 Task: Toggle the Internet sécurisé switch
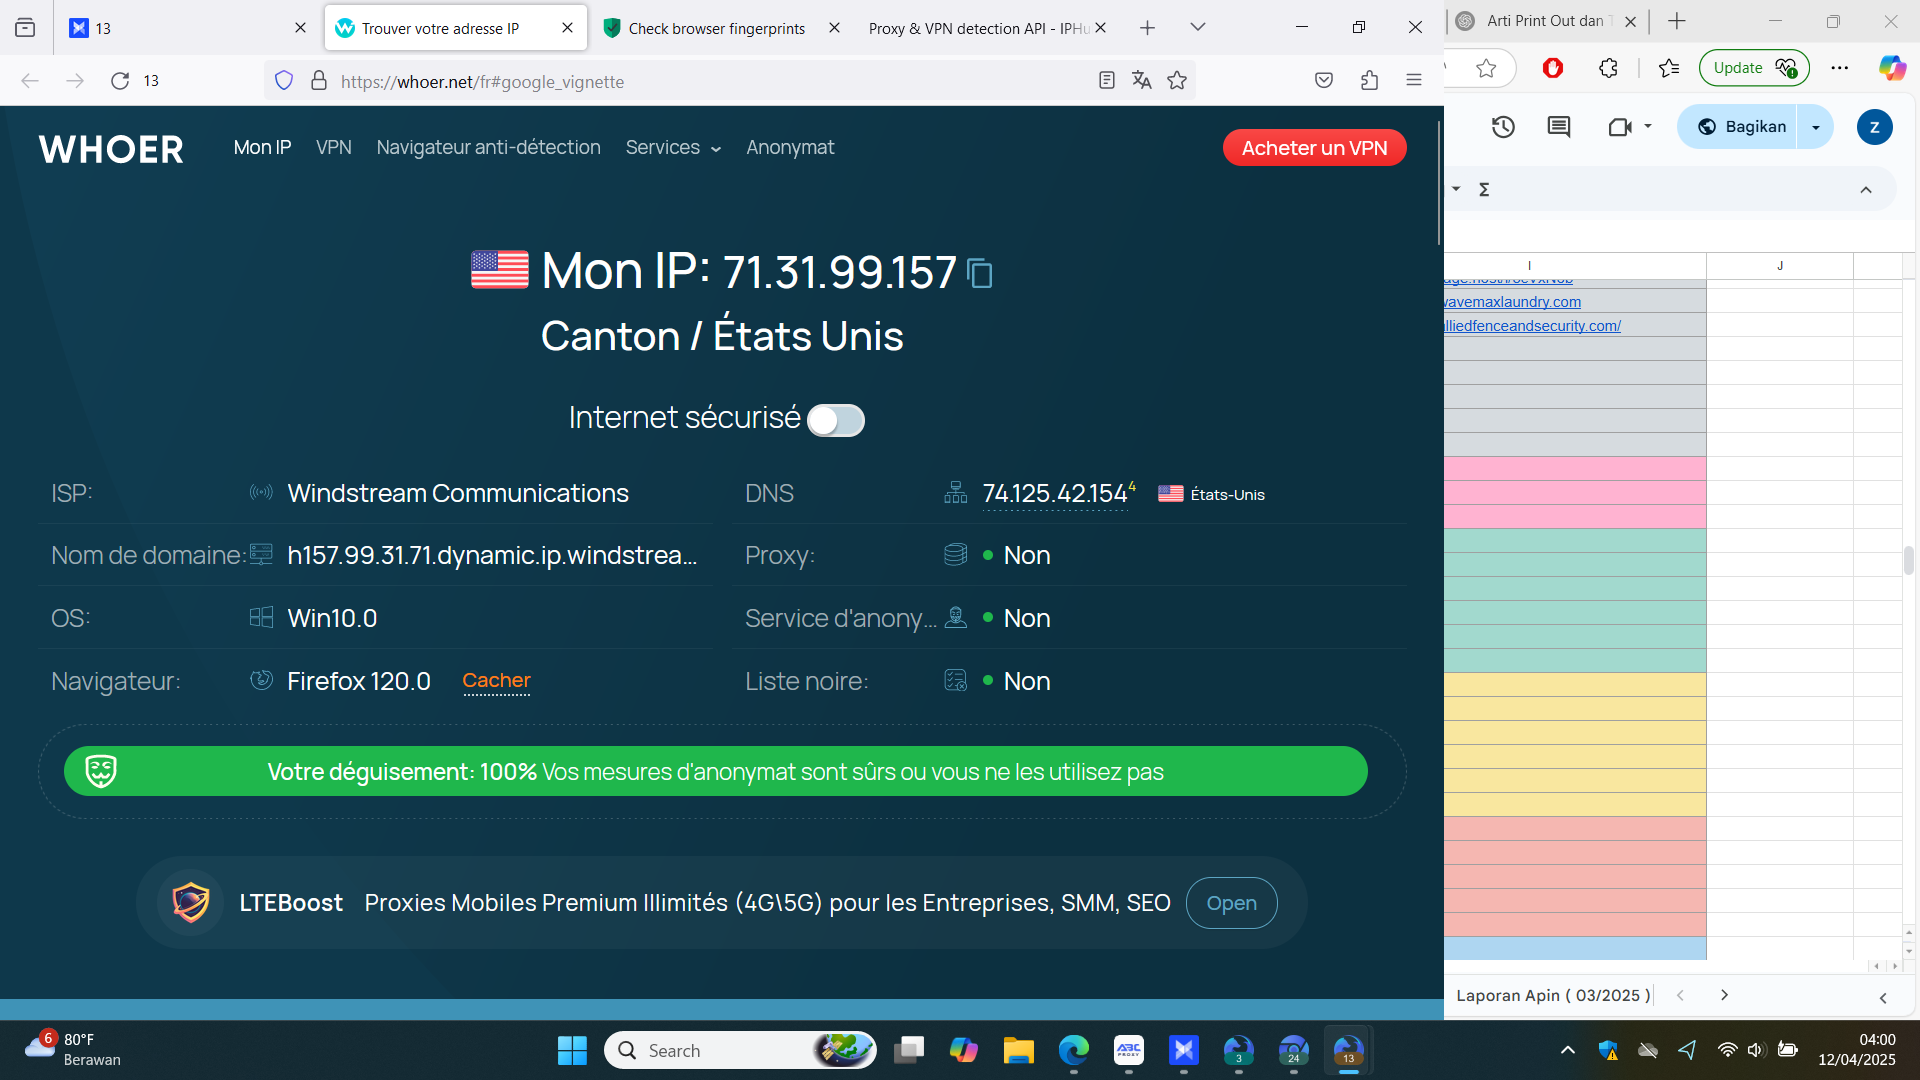coord(836,420)
